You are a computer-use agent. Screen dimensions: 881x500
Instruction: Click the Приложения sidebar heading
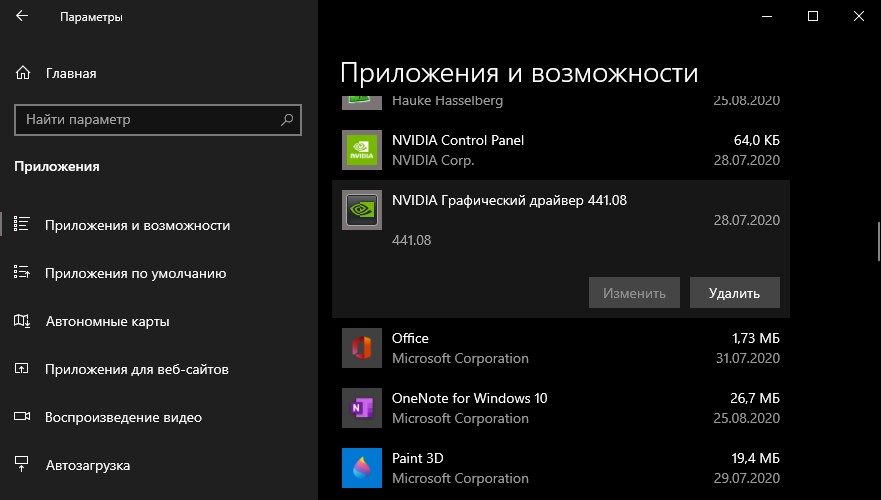tap(57, 167)
